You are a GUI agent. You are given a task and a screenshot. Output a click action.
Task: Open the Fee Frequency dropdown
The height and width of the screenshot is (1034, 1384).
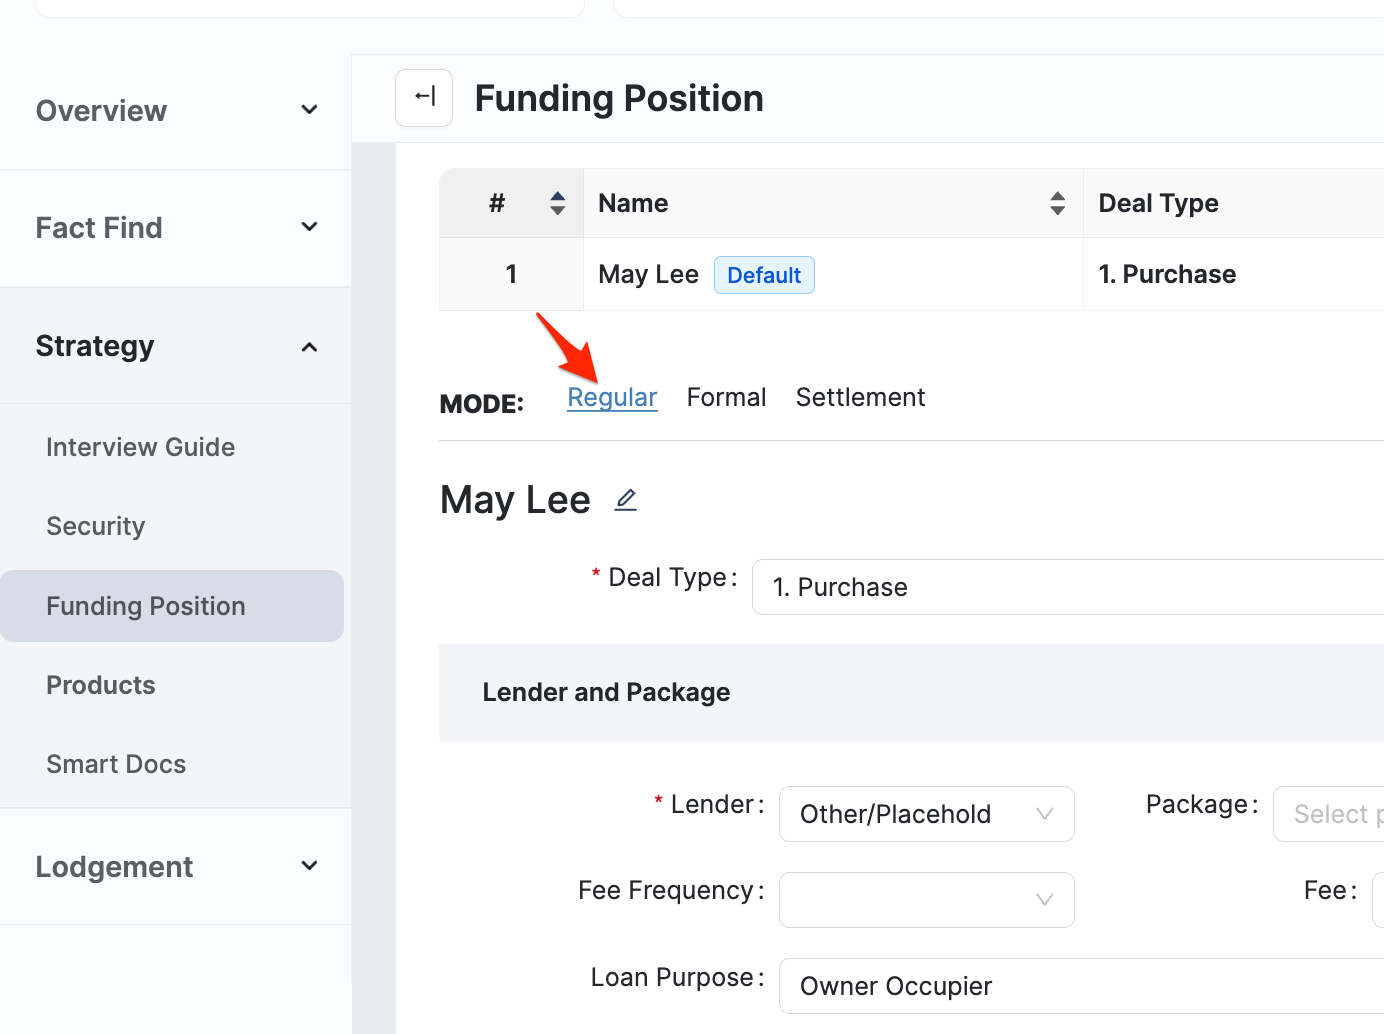point(925,900)
